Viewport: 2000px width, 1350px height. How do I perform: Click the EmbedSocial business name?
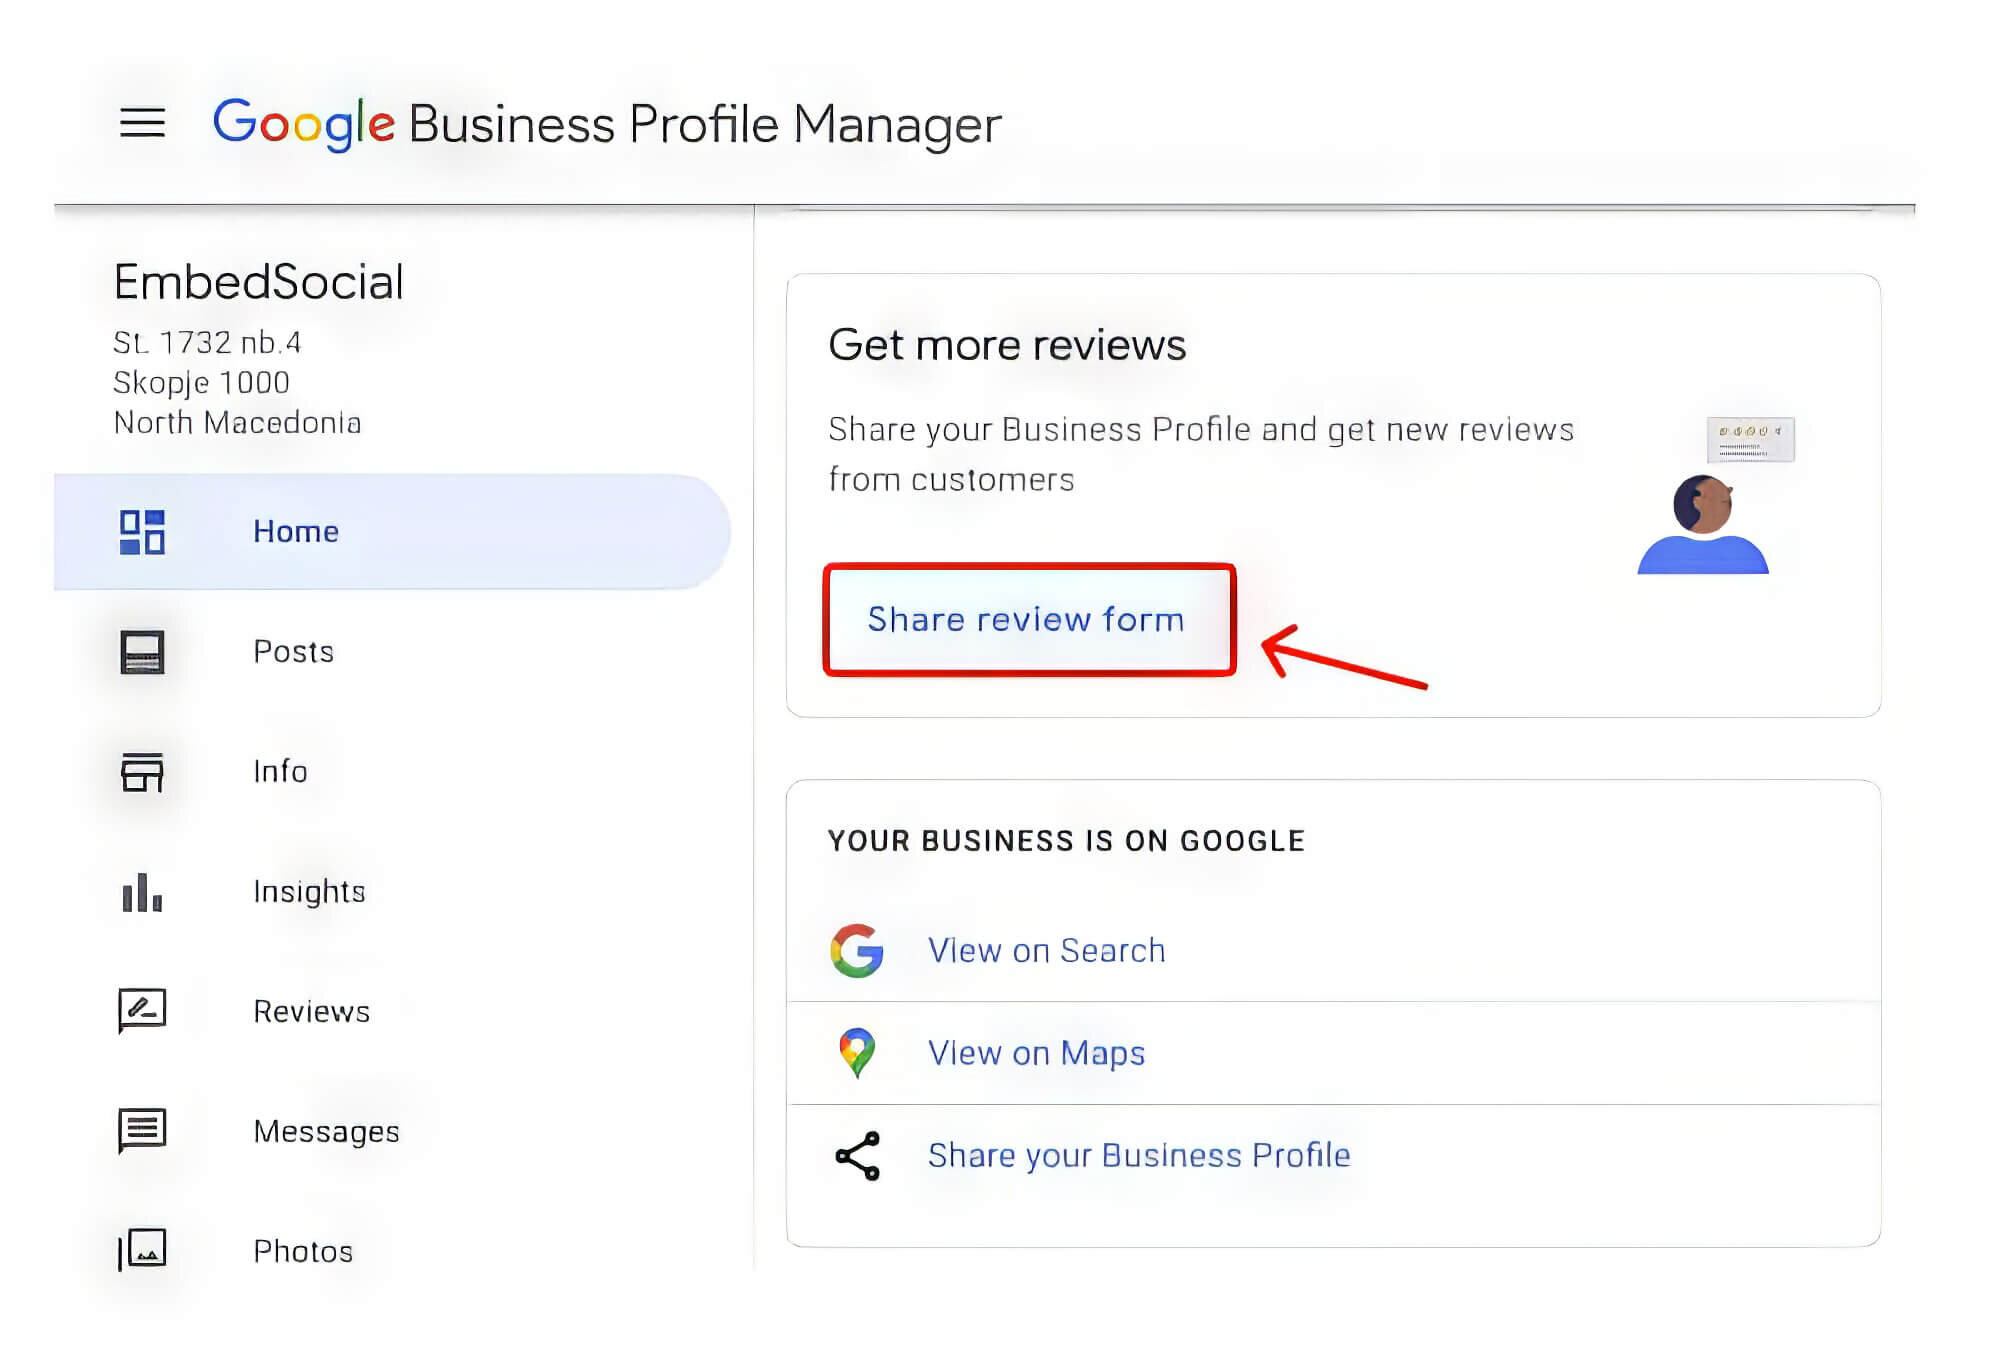point(259,279)
